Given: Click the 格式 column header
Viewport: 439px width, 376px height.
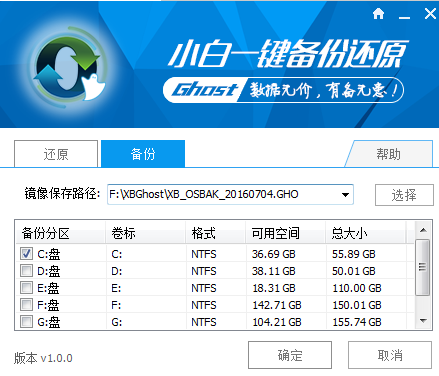Looking at the screenshot, I should pos(216,233).
